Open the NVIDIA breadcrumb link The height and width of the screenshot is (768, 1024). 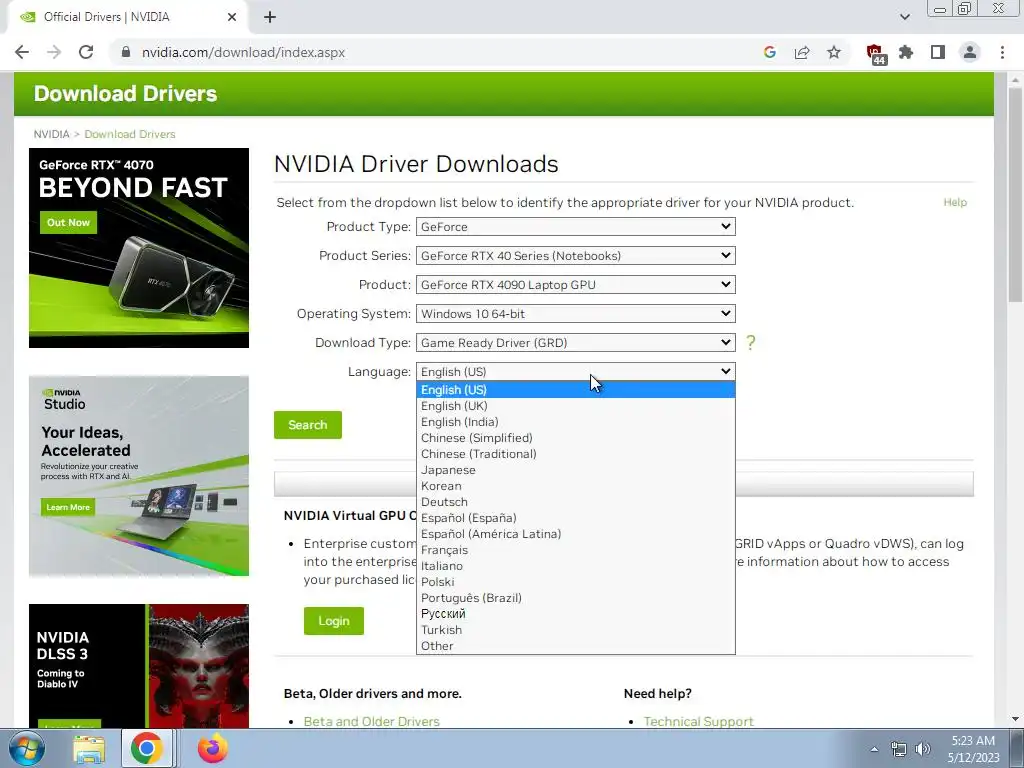pos(52,134)
